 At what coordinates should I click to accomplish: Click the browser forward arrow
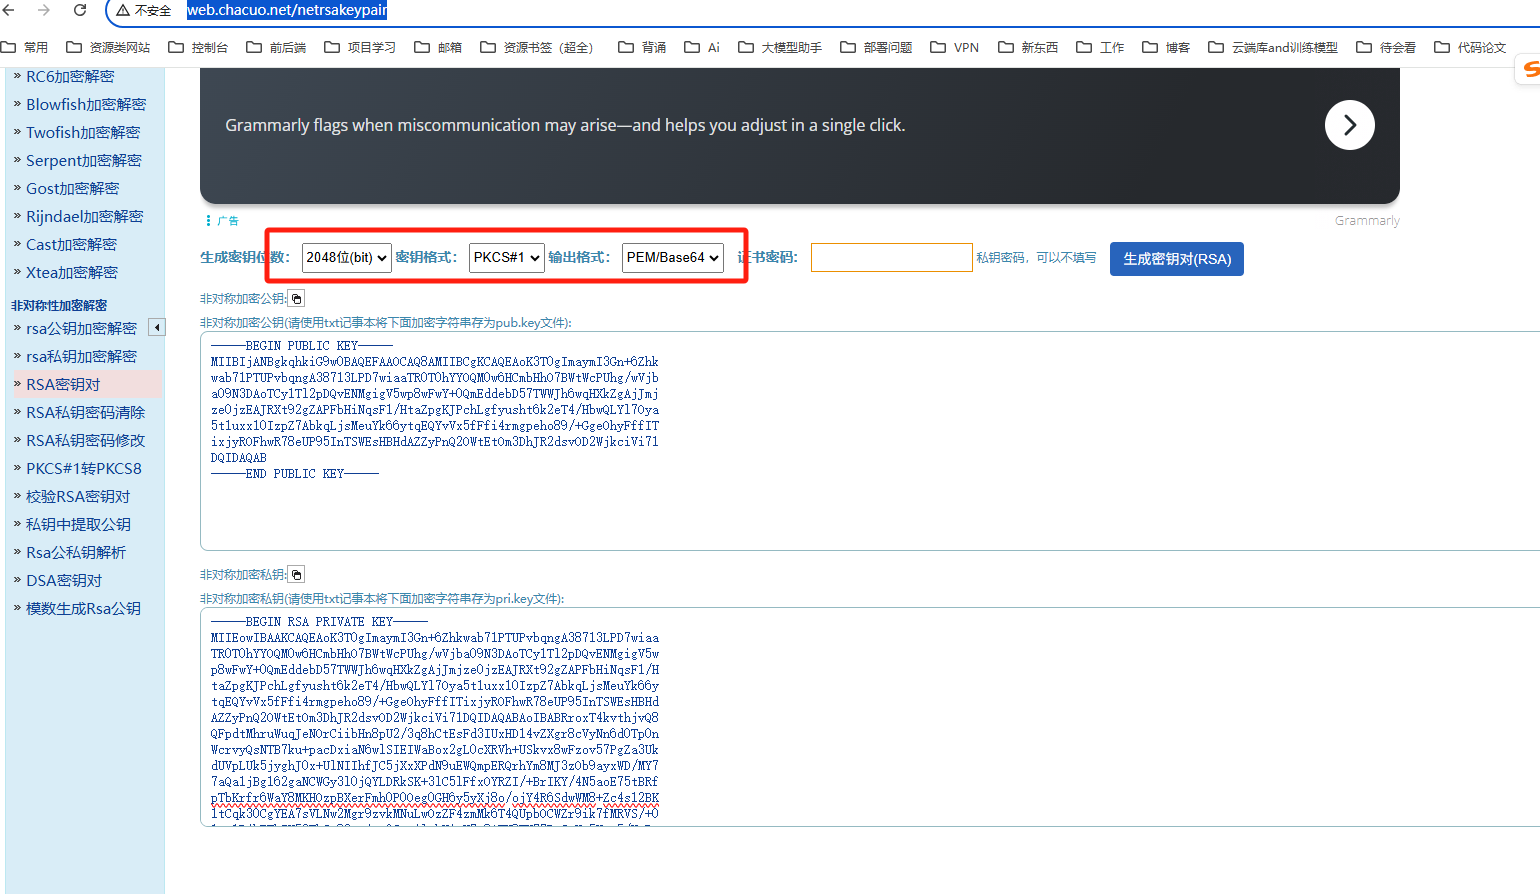(x=44, y=10)
